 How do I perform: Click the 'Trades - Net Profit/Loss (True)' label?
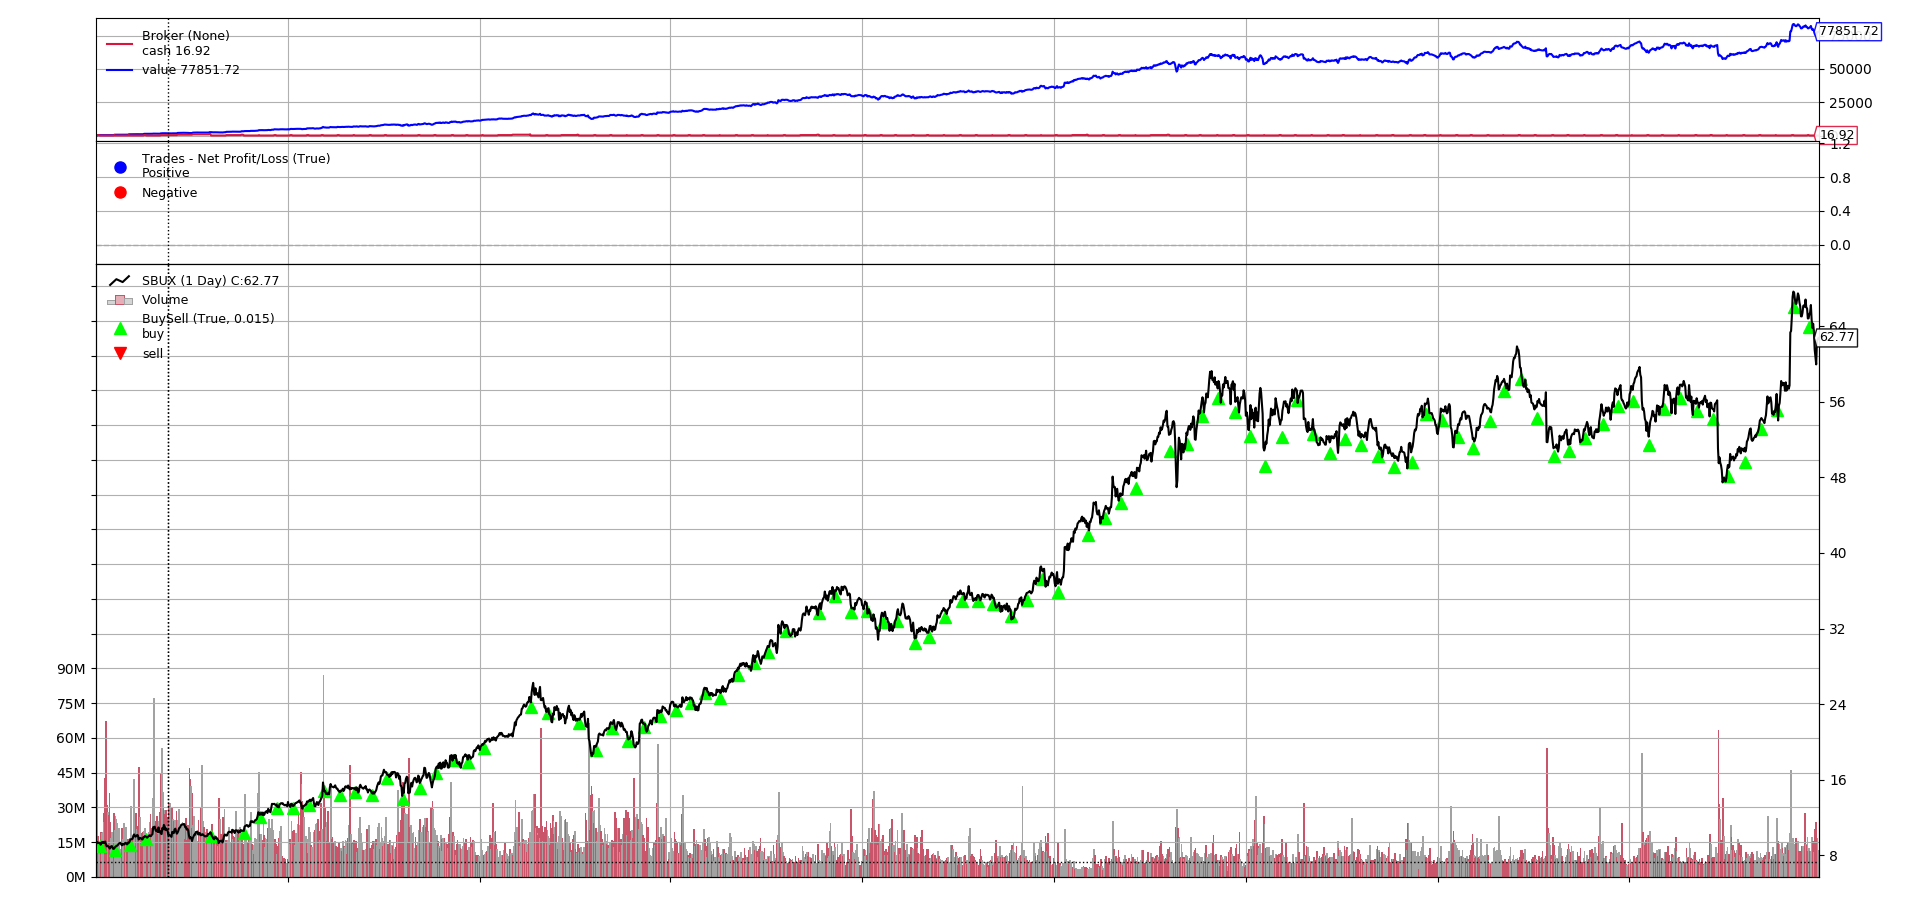[x=236, y=159]
